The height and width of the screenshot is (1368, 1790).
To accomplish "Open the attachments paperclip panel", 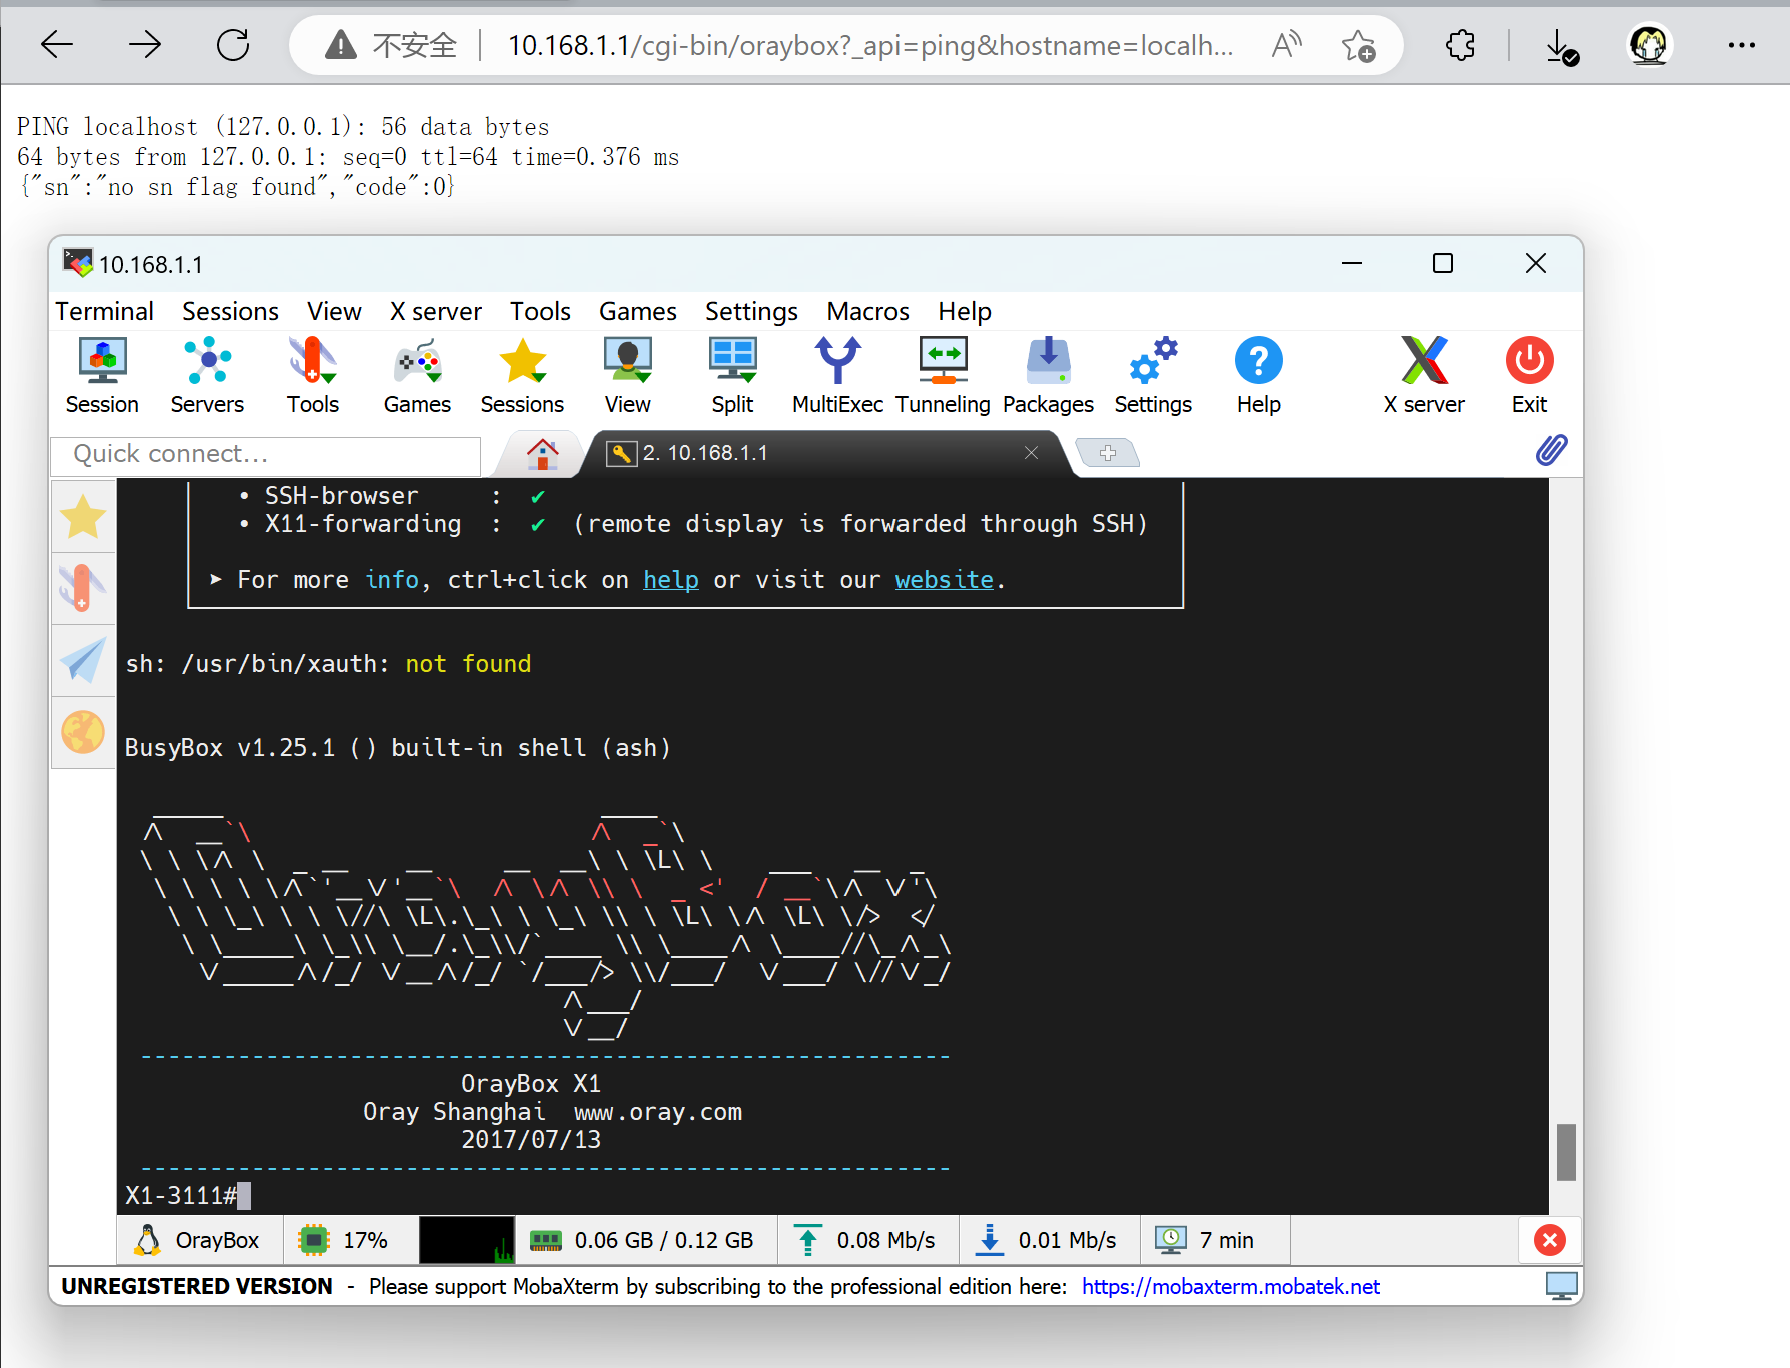I will click(1551, 450).
